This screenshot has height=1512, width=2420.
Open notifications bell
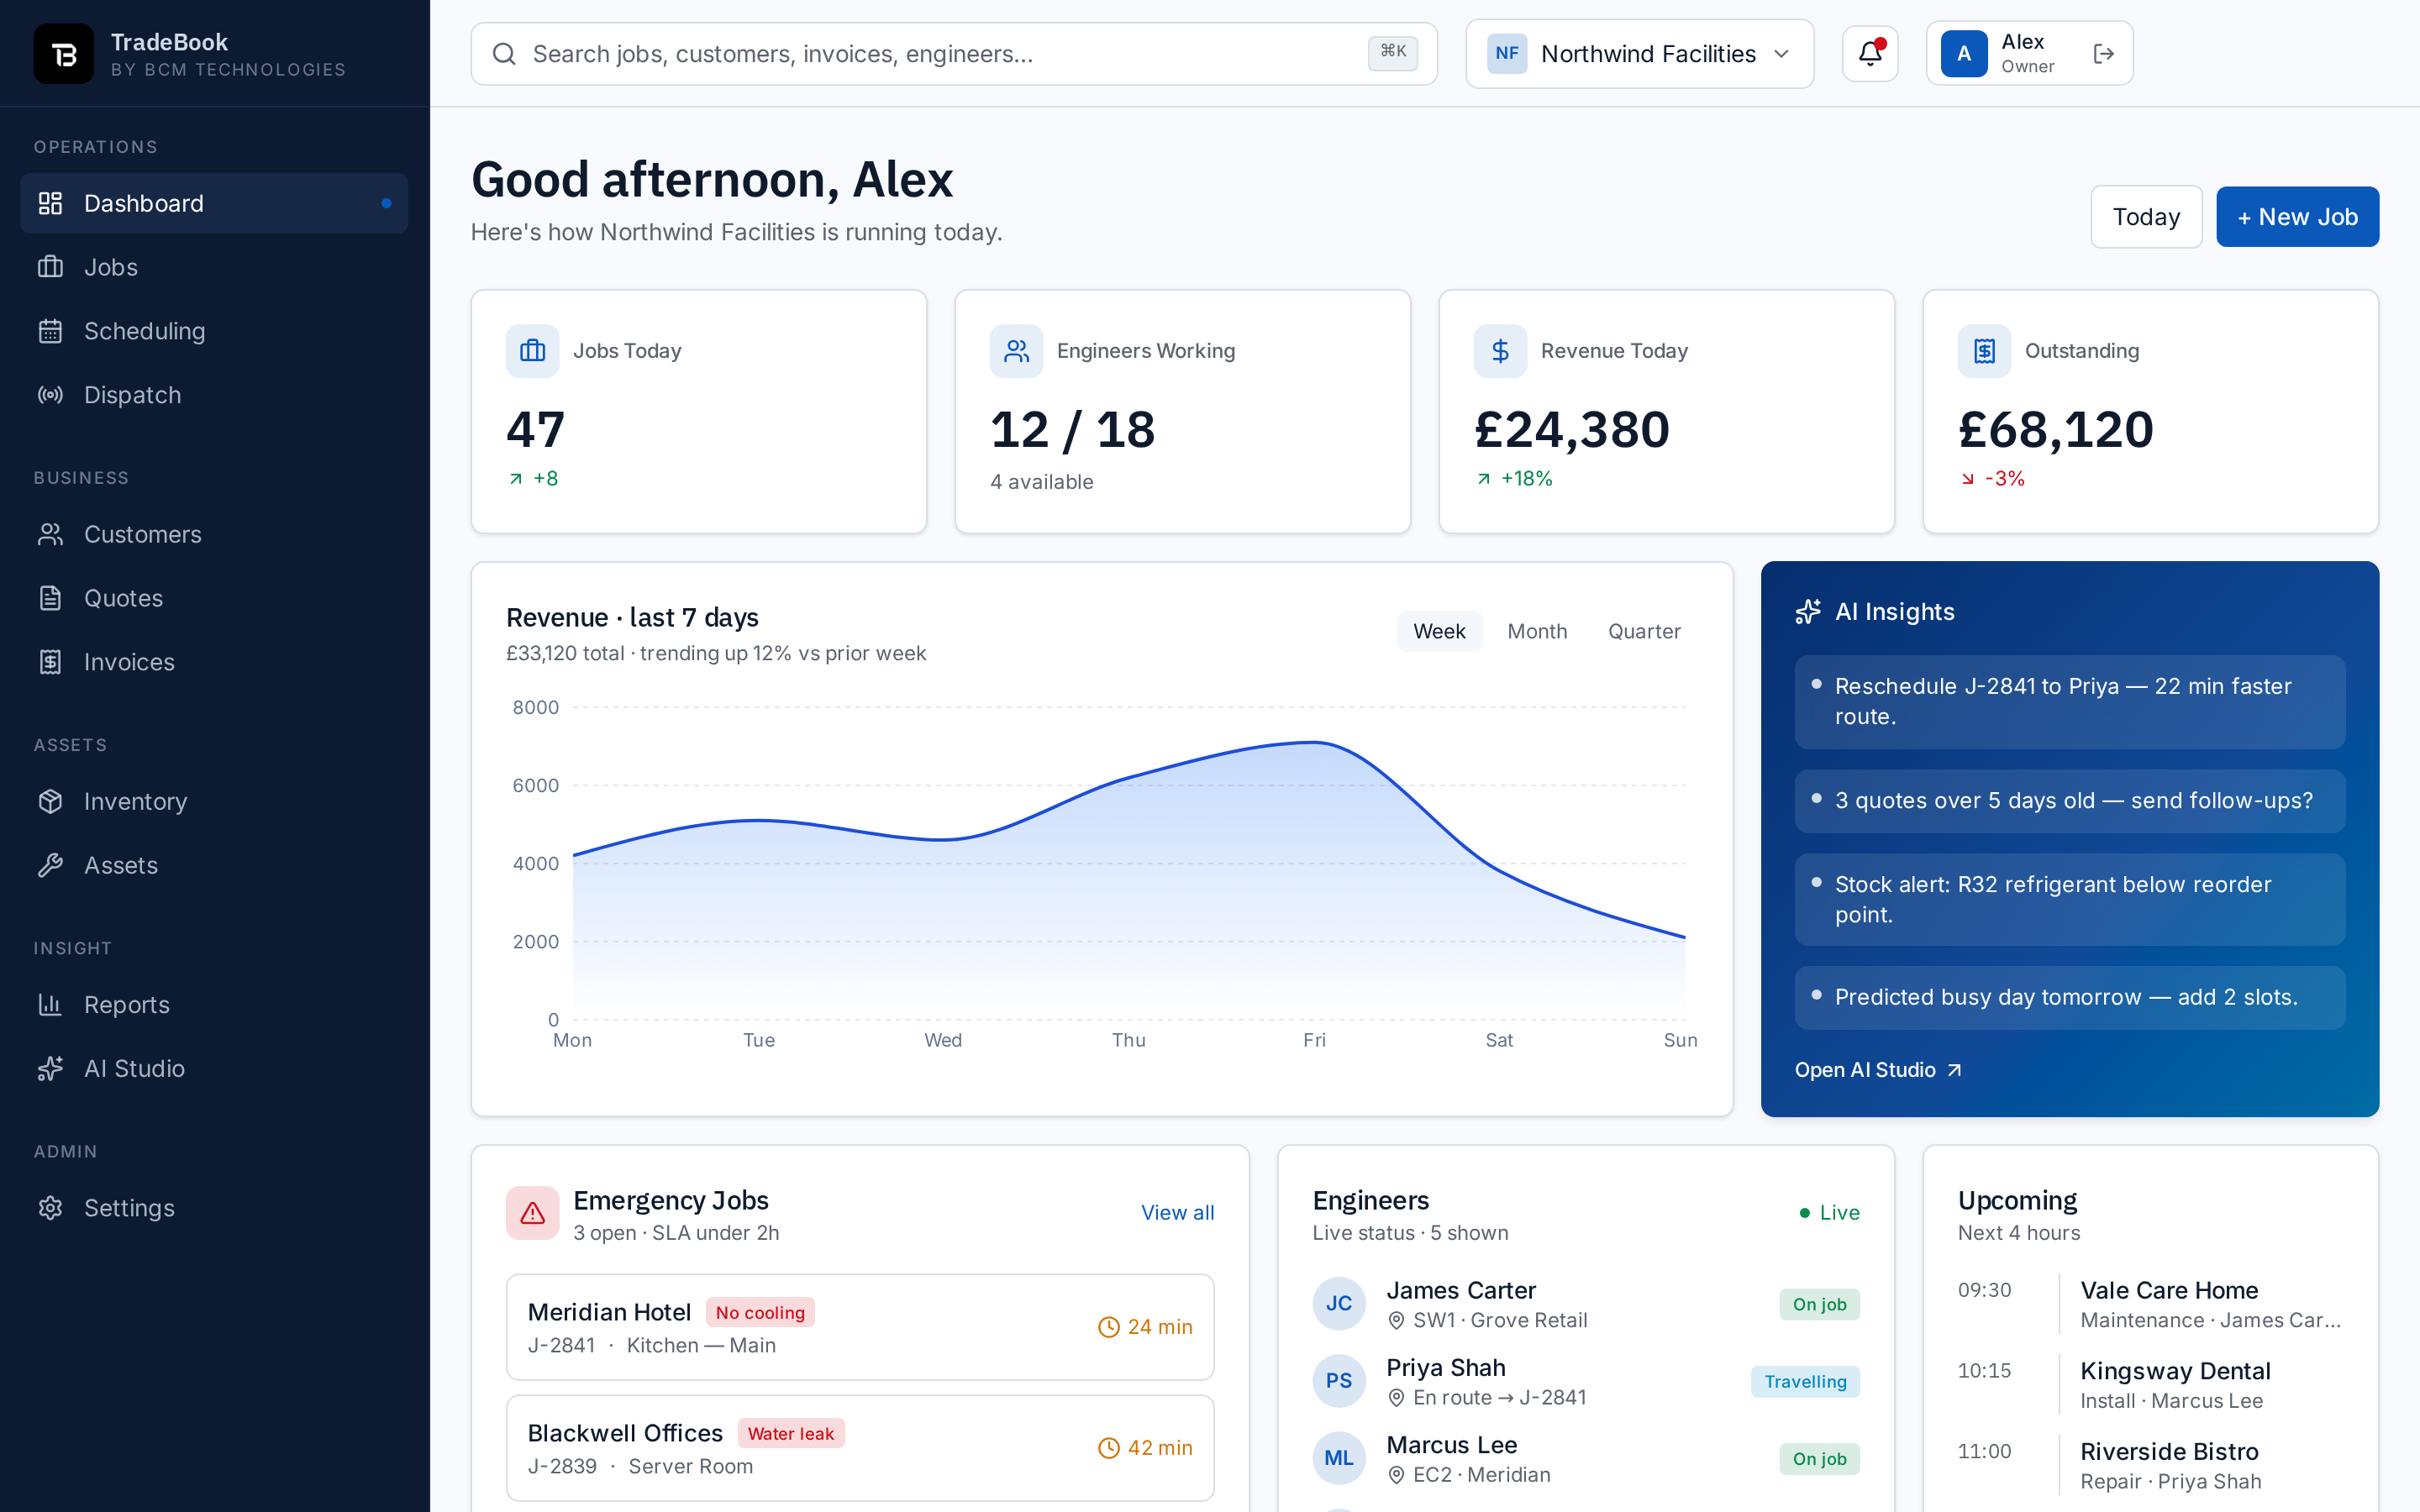[x=1870, y=54]
